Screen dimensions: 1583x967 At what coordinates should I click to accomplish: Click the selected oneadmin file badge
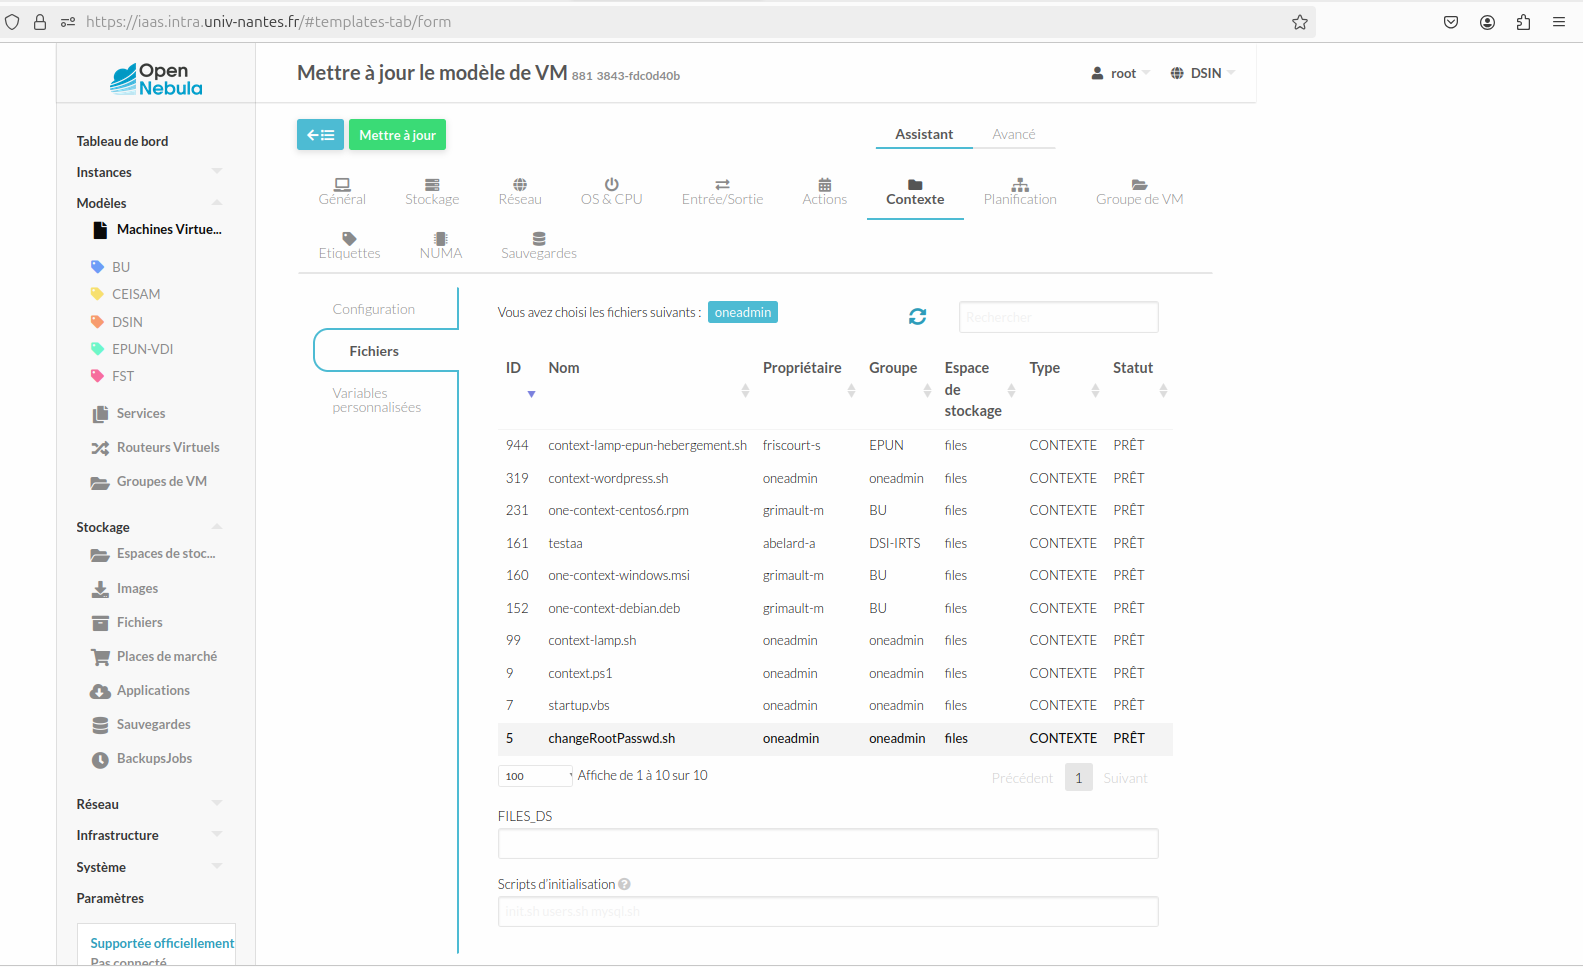[x=743, y=312]
